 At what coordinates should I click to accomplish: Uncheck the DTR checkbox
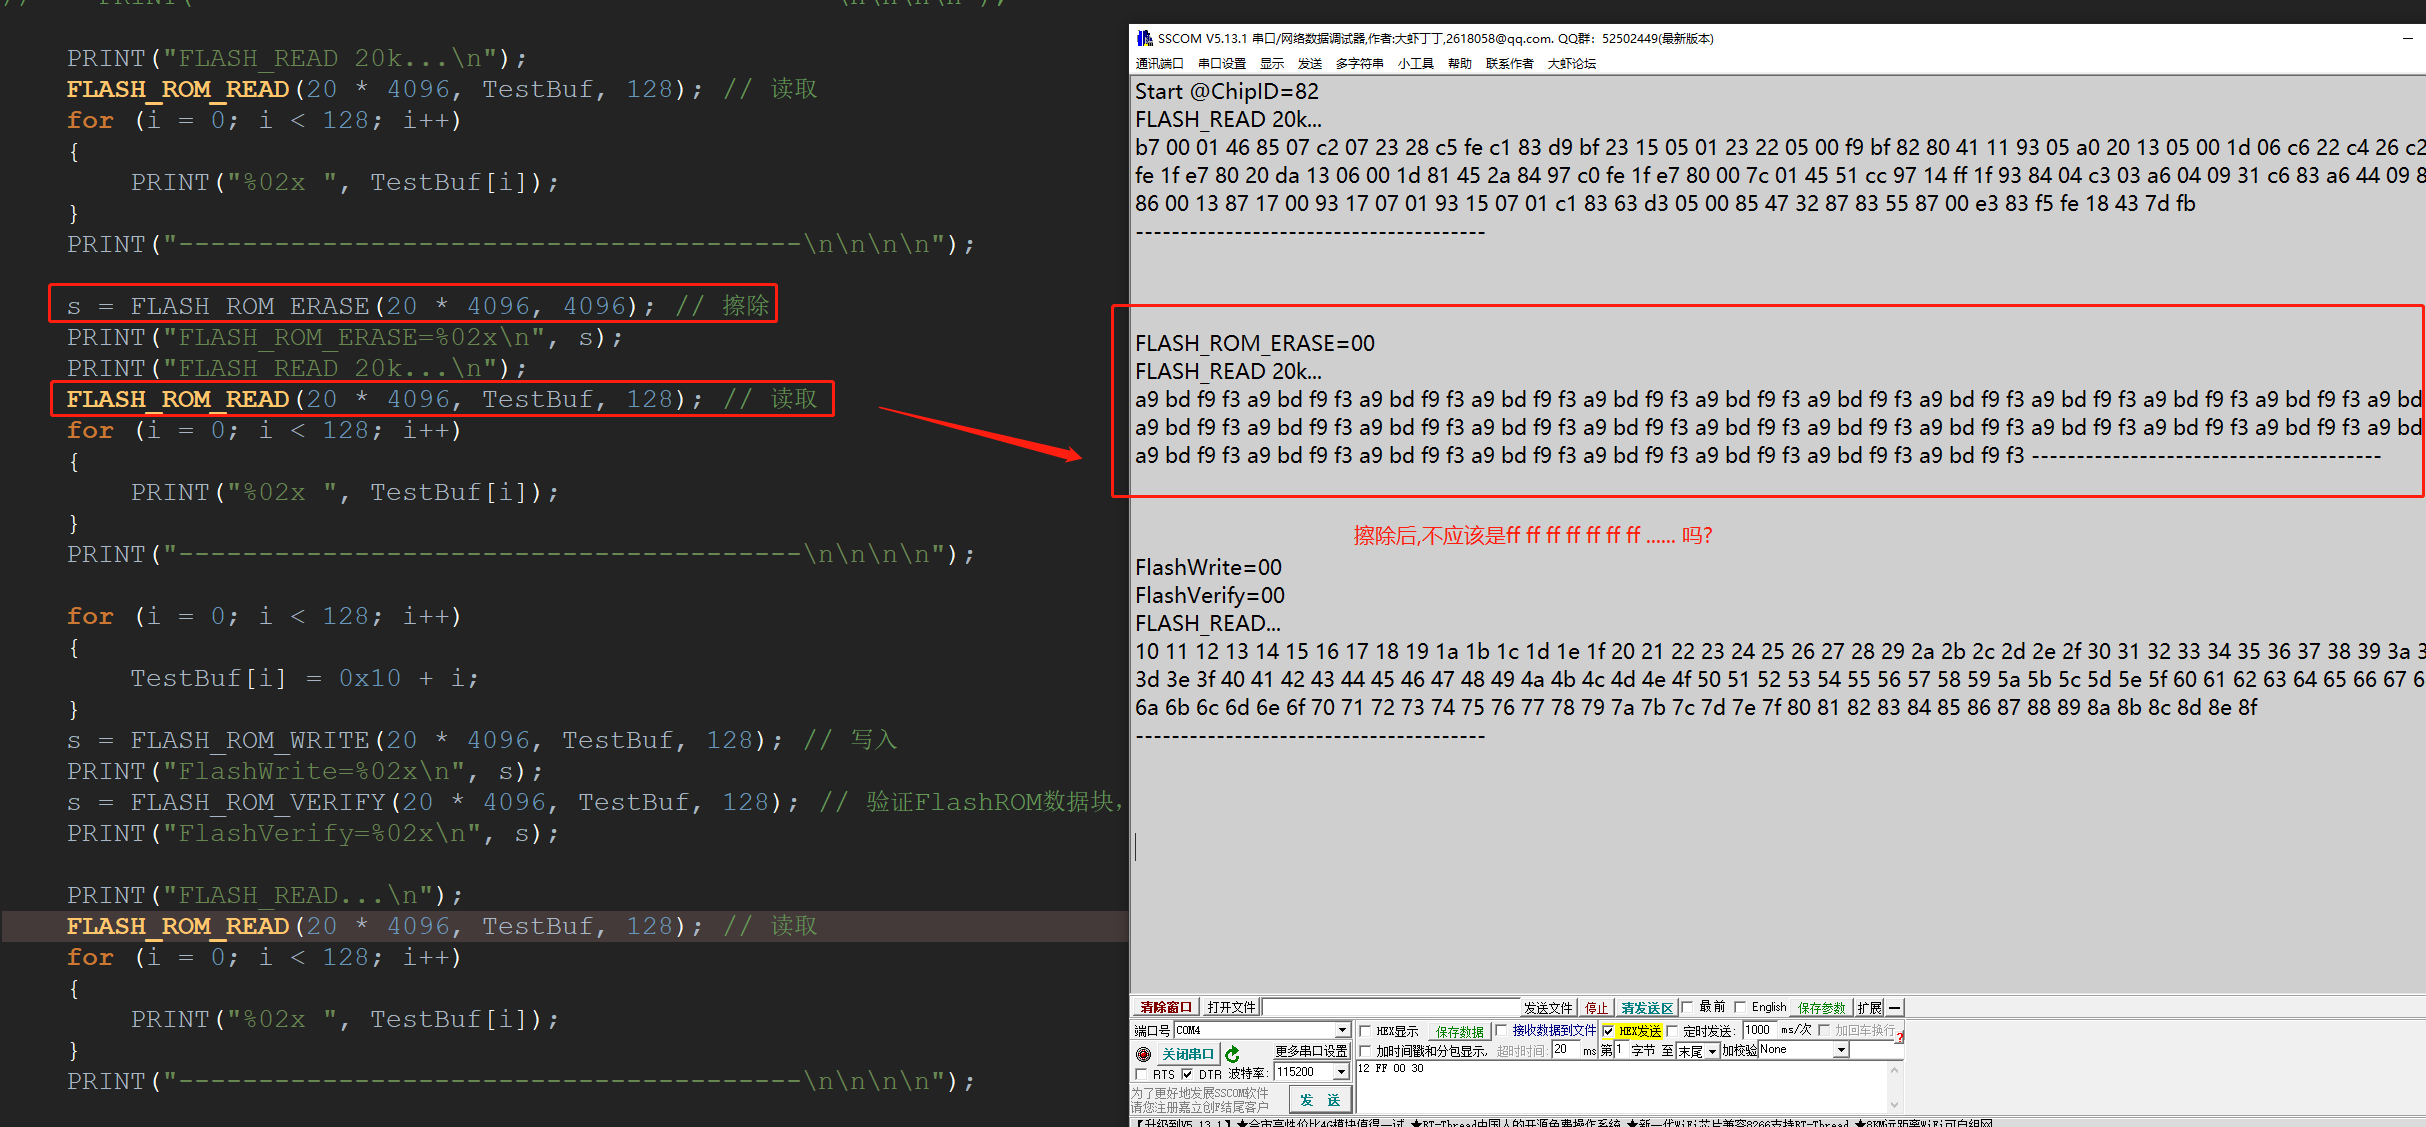pyautogui.click(x=1187, y=1074)
